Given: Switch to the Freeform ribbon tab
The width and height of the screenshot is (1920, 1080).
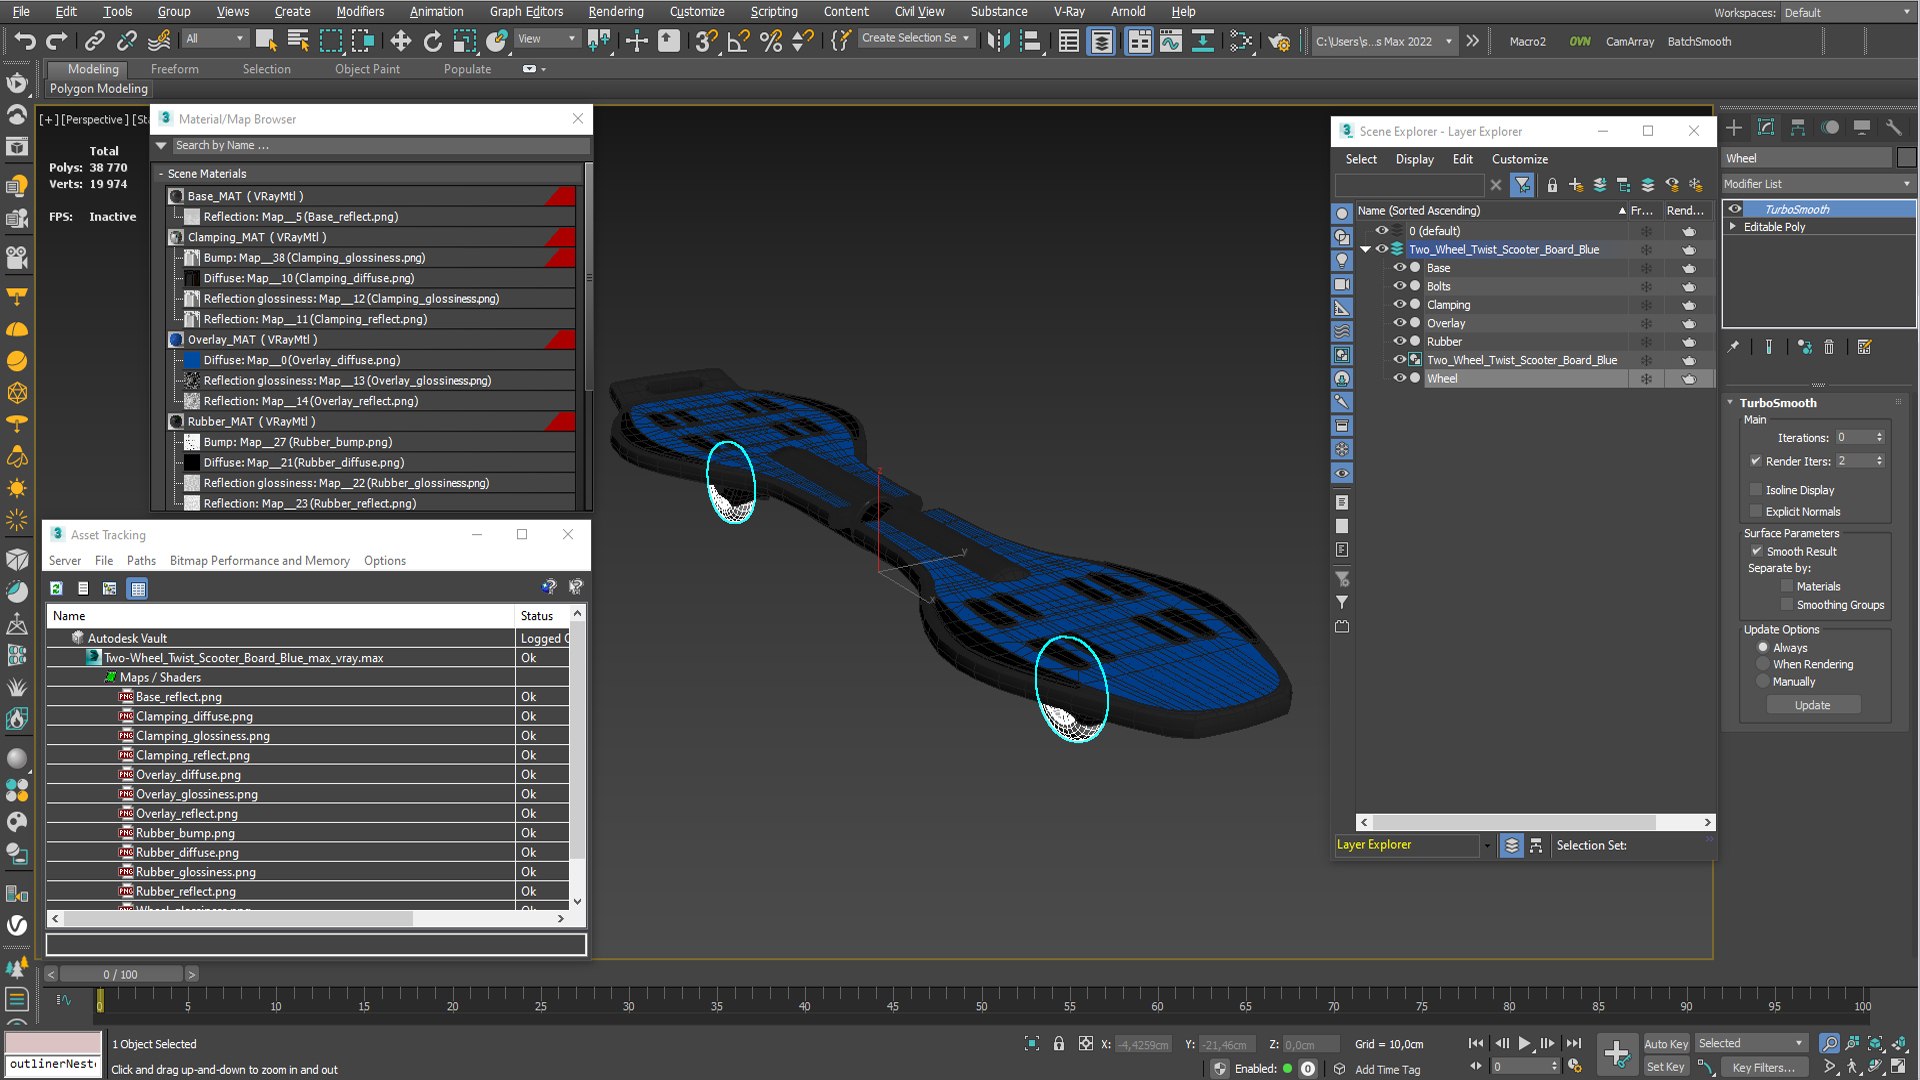Looking at the screenshot, I should point(174,69).
